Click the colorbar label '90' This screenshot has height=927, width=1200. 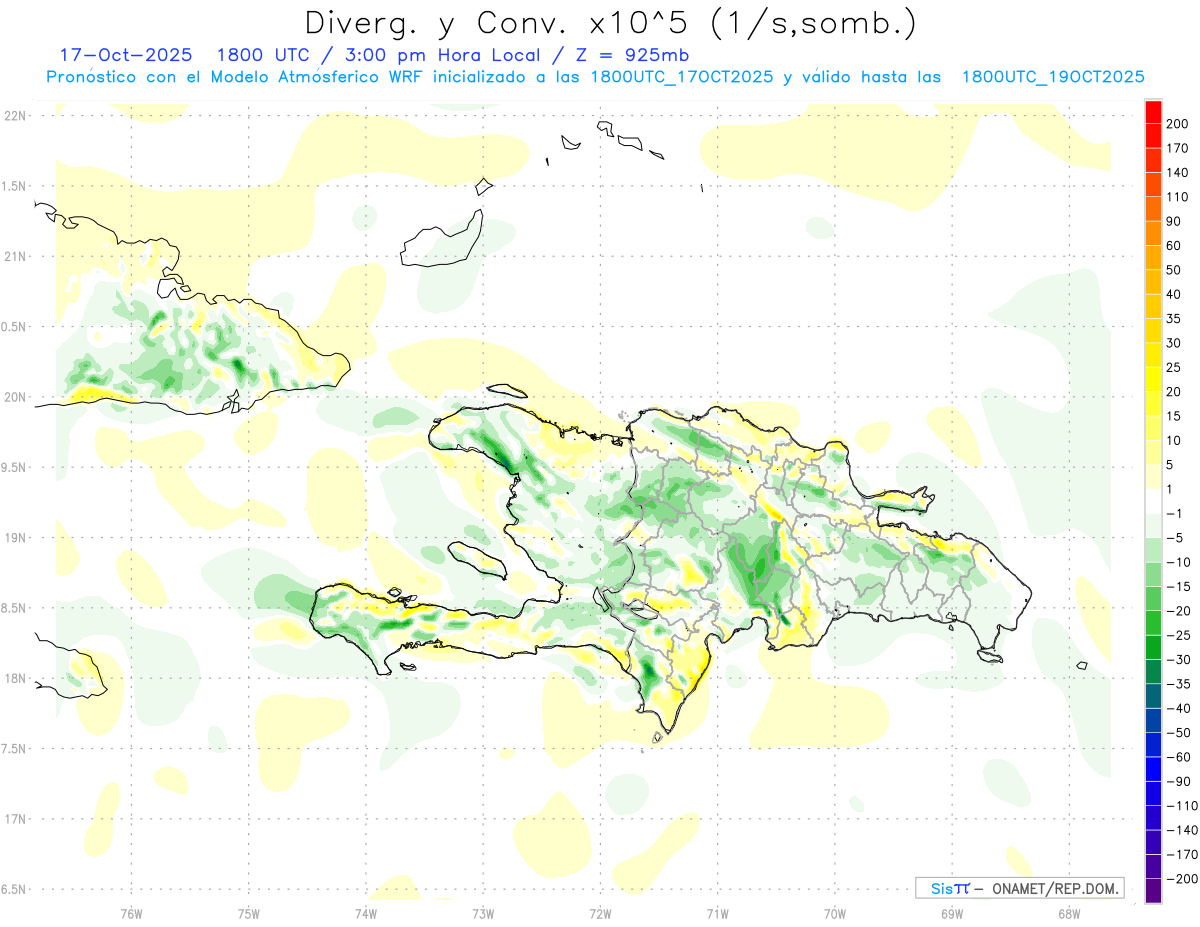[1175, 221]
